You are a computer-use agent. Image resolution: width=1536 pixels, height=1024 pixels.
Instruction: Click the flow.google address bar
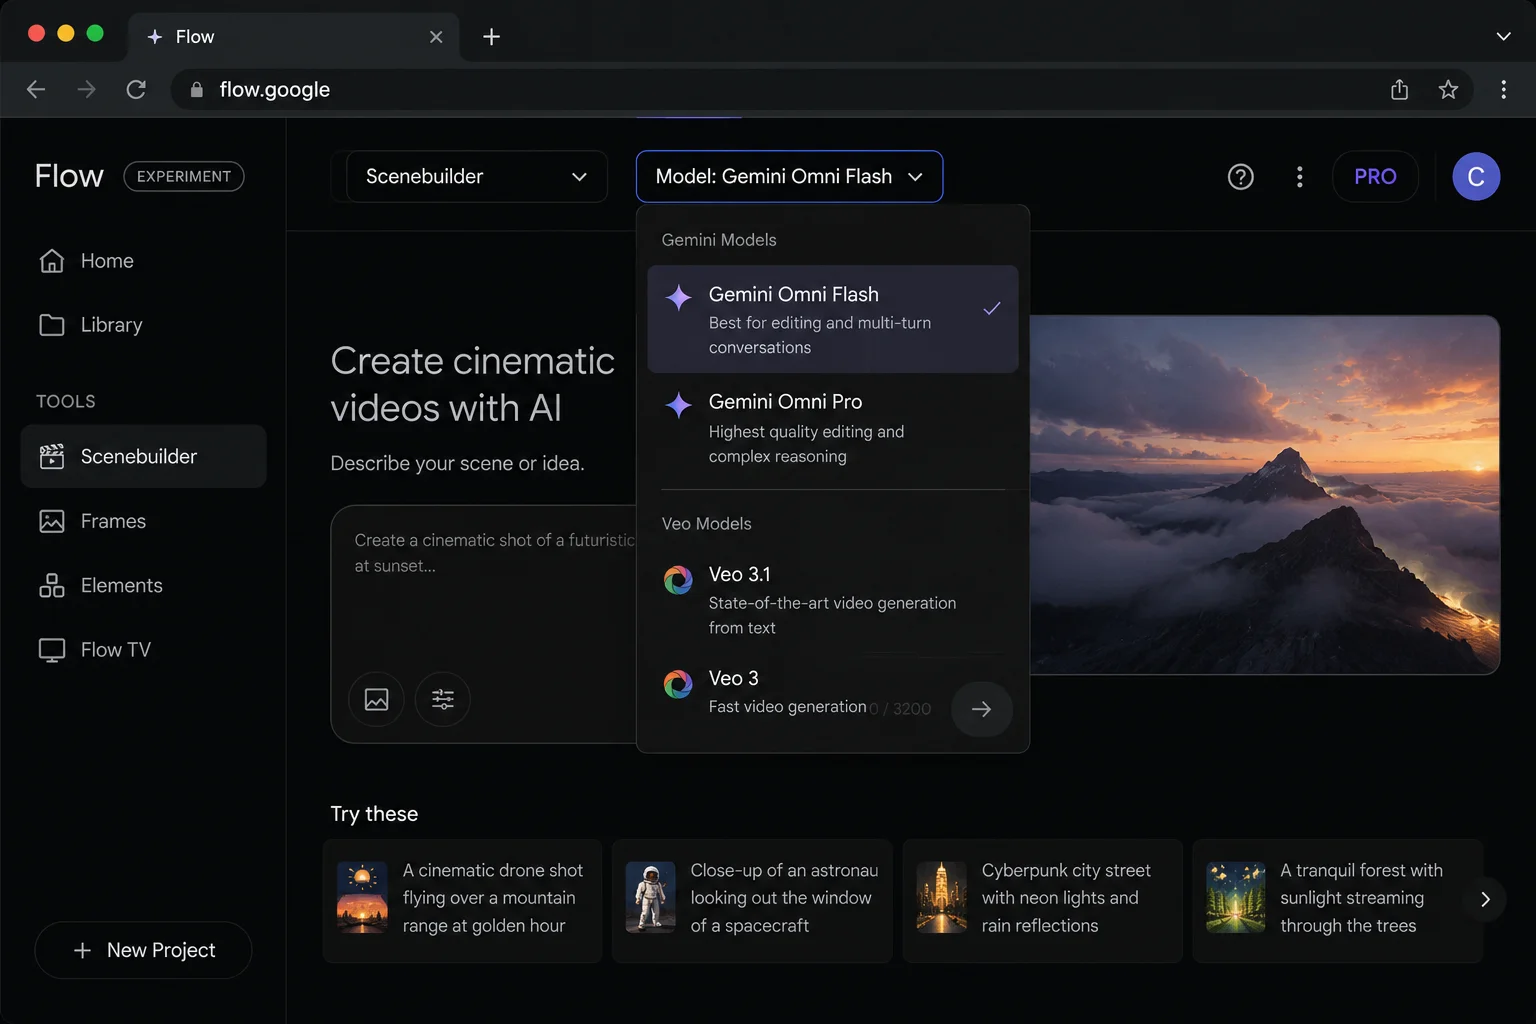tap(780, 89)
